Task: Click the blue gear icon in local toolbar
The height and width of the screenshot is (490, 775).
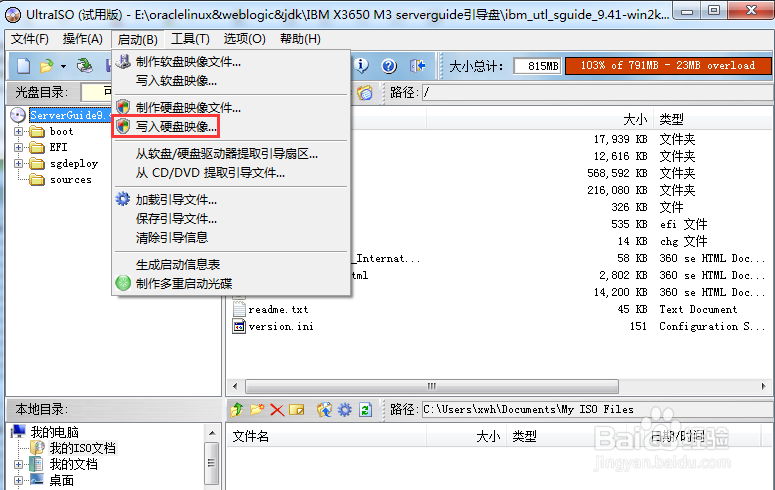Action: click(x=344, y=409)
